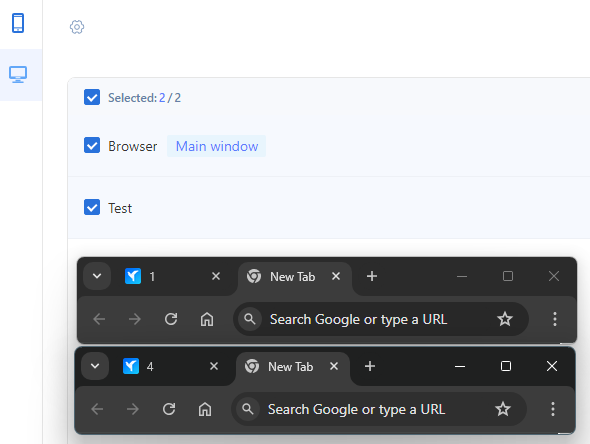Uncheck the Test checkbox
This screenshot has width=590, height=444.
click(92, 207)
